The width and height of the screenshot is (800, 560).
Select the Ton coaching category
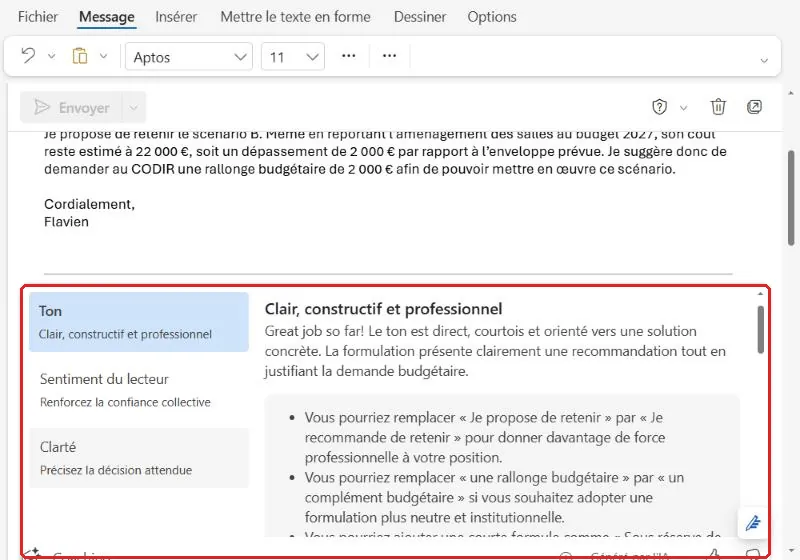pos(139,322)
